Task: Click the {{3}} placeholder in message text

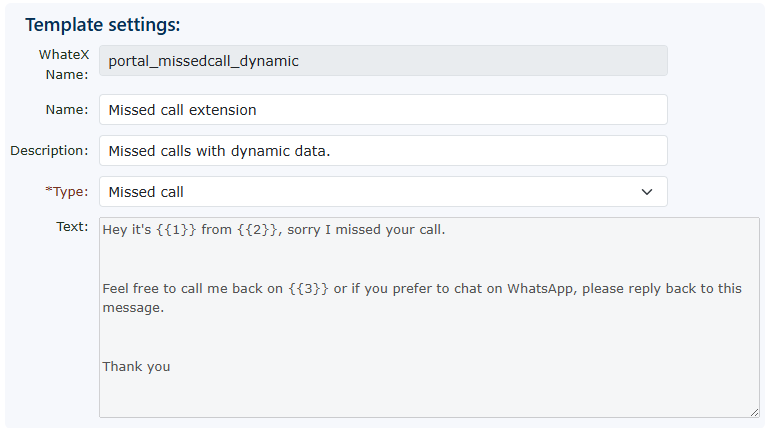Action: (309, 289)
